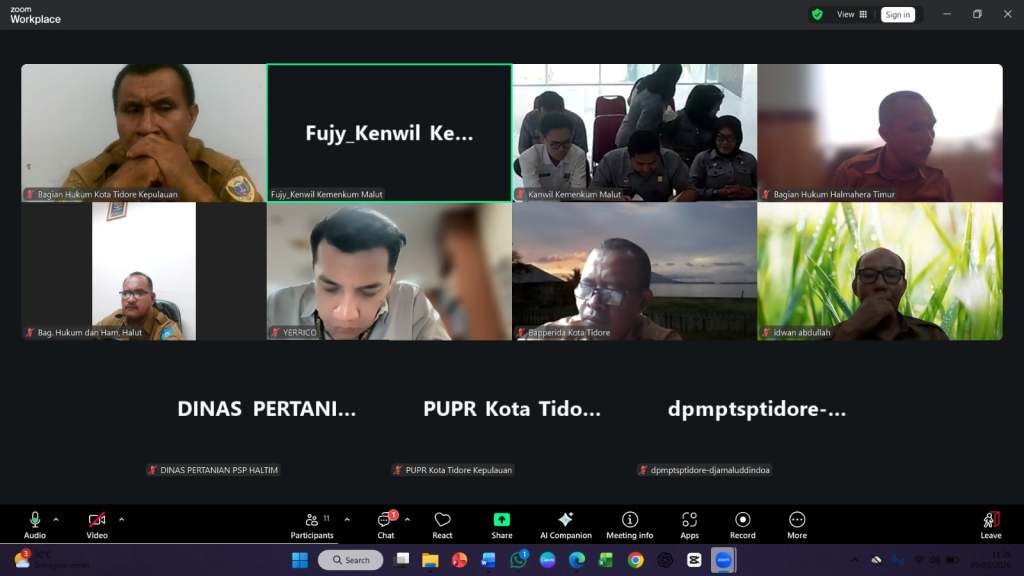Click the green Share screen icon
1024x576 pixels.
click(x=501, y=520)
